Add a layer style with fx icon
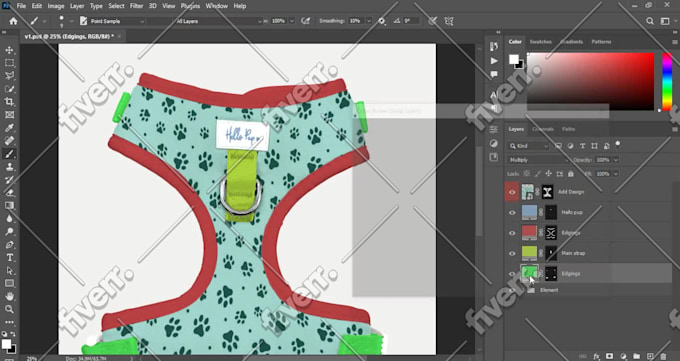 596,356
